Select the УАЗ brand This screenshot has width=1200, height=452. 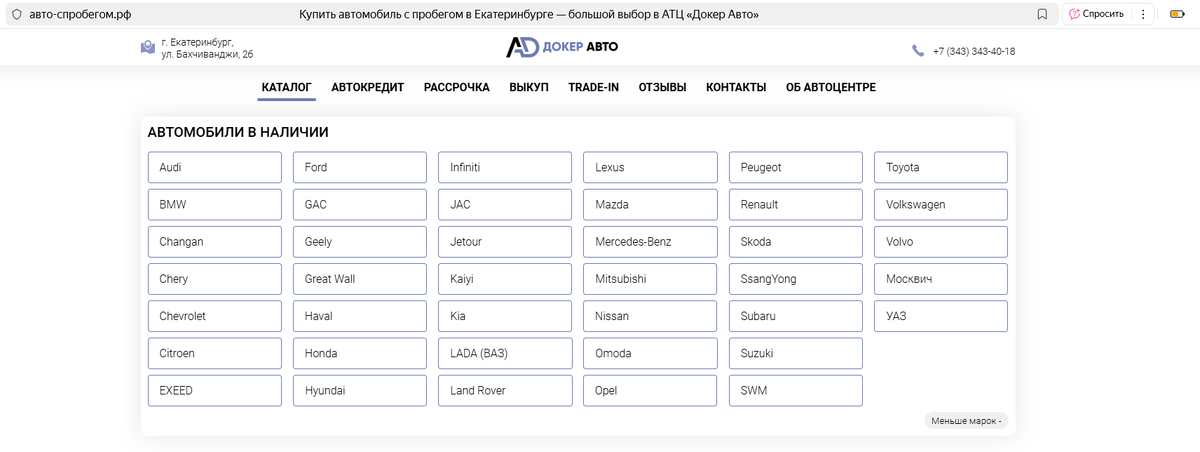tap(941, 316)
